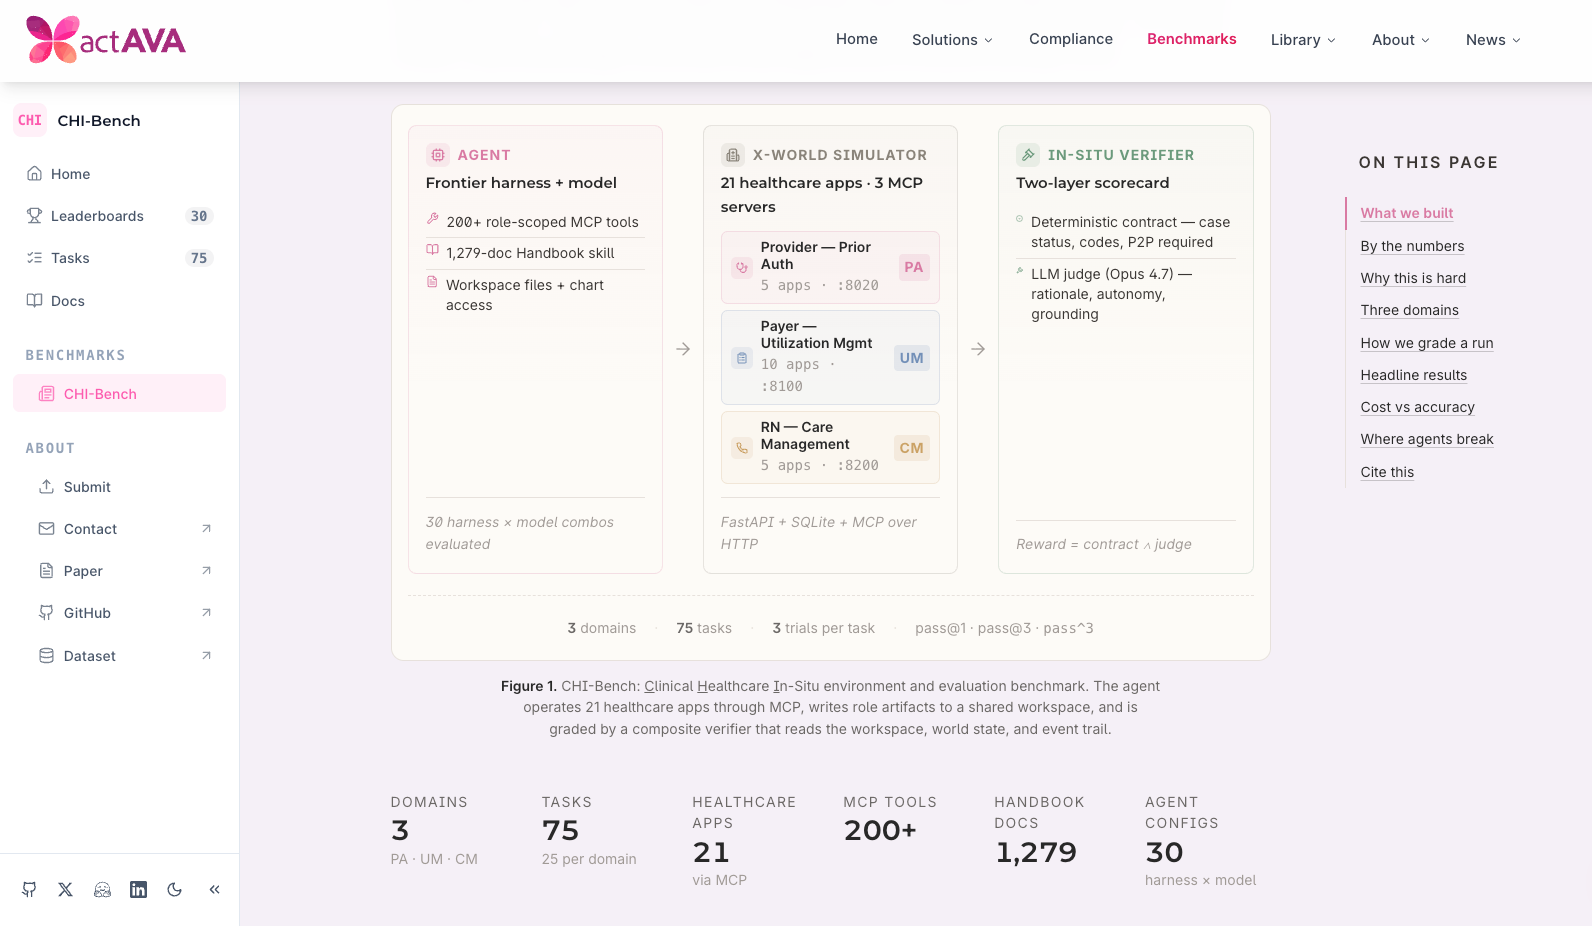Click the LinkedIn icon in footer
Viewport: 1592px width, 926px height.
[x=138, y=890]
